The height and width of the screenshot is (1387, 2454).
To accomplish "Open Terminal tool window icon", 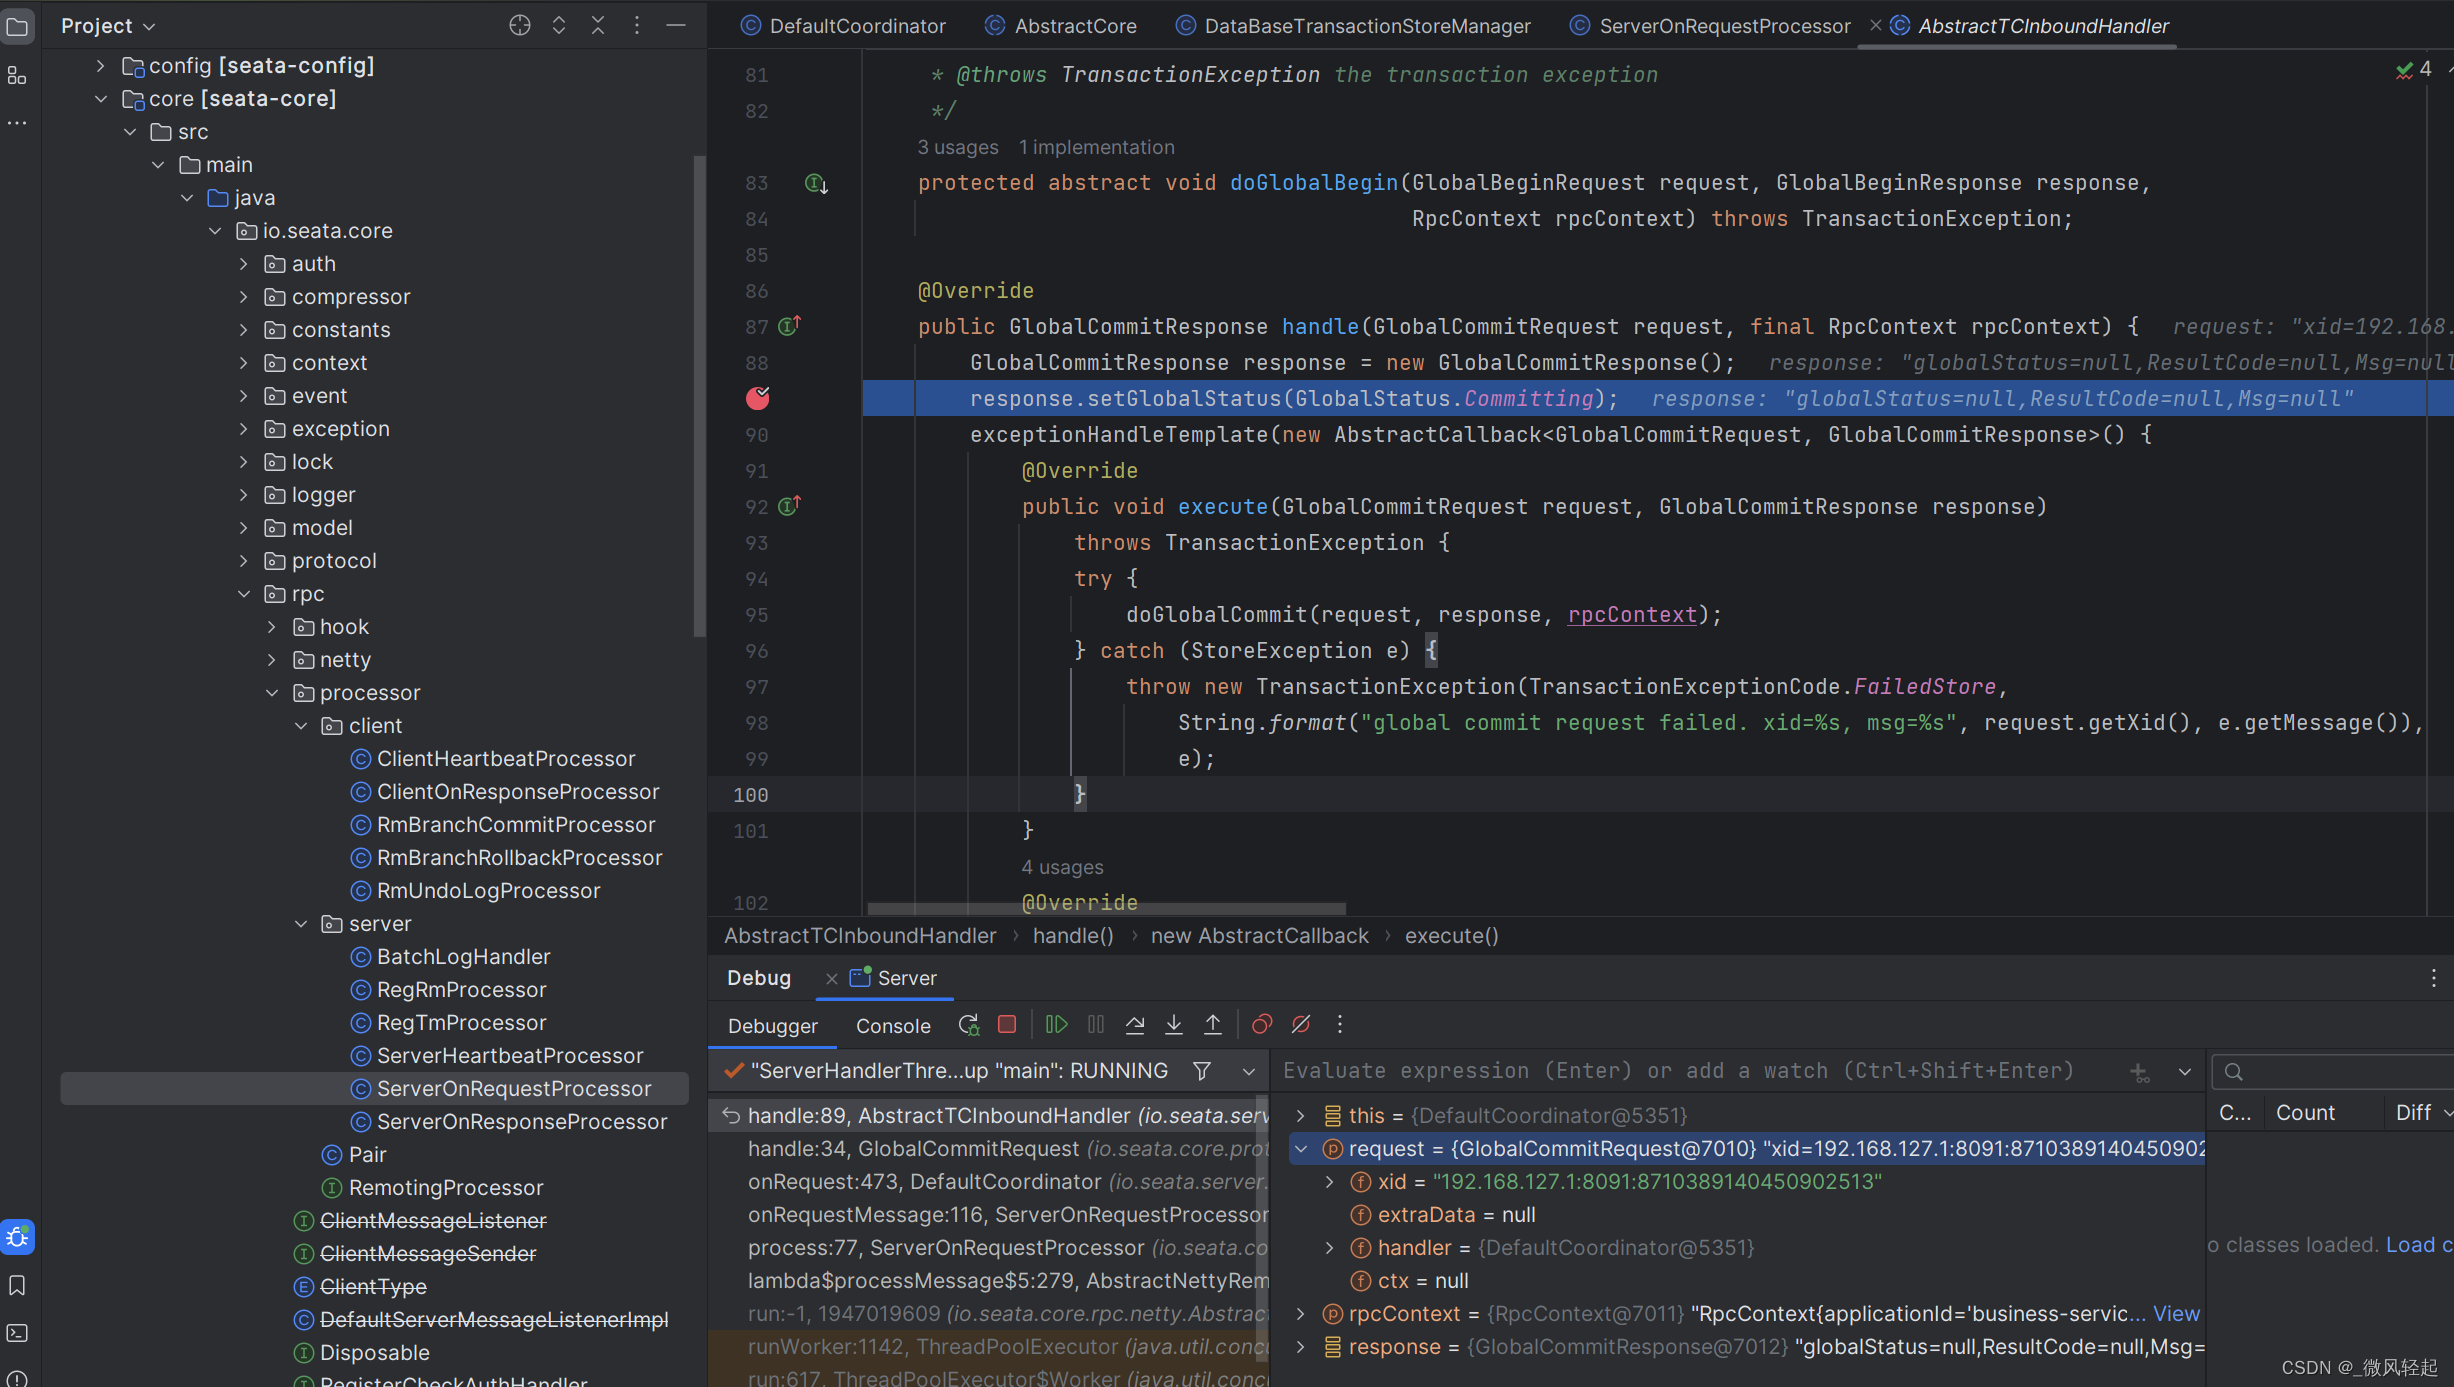I will coord(18,1333).
